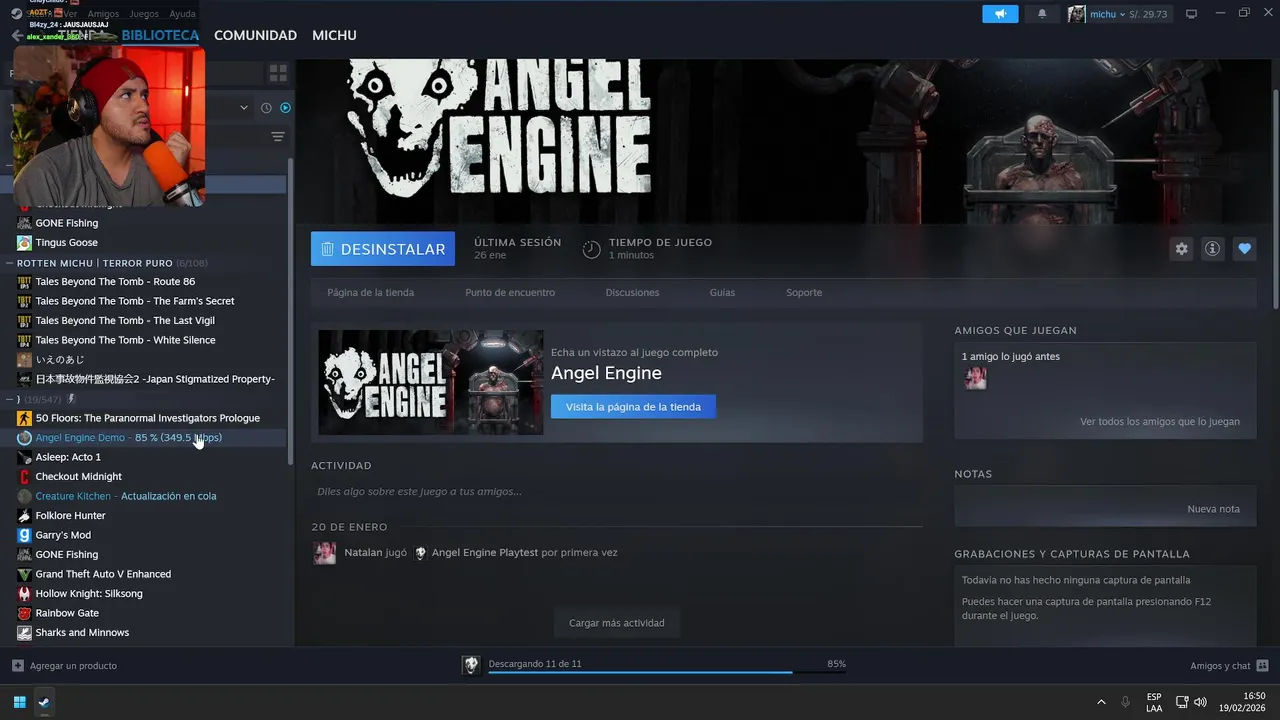
Task: Go to the BIBLIOTECA tab
Action: coord(160,35)
